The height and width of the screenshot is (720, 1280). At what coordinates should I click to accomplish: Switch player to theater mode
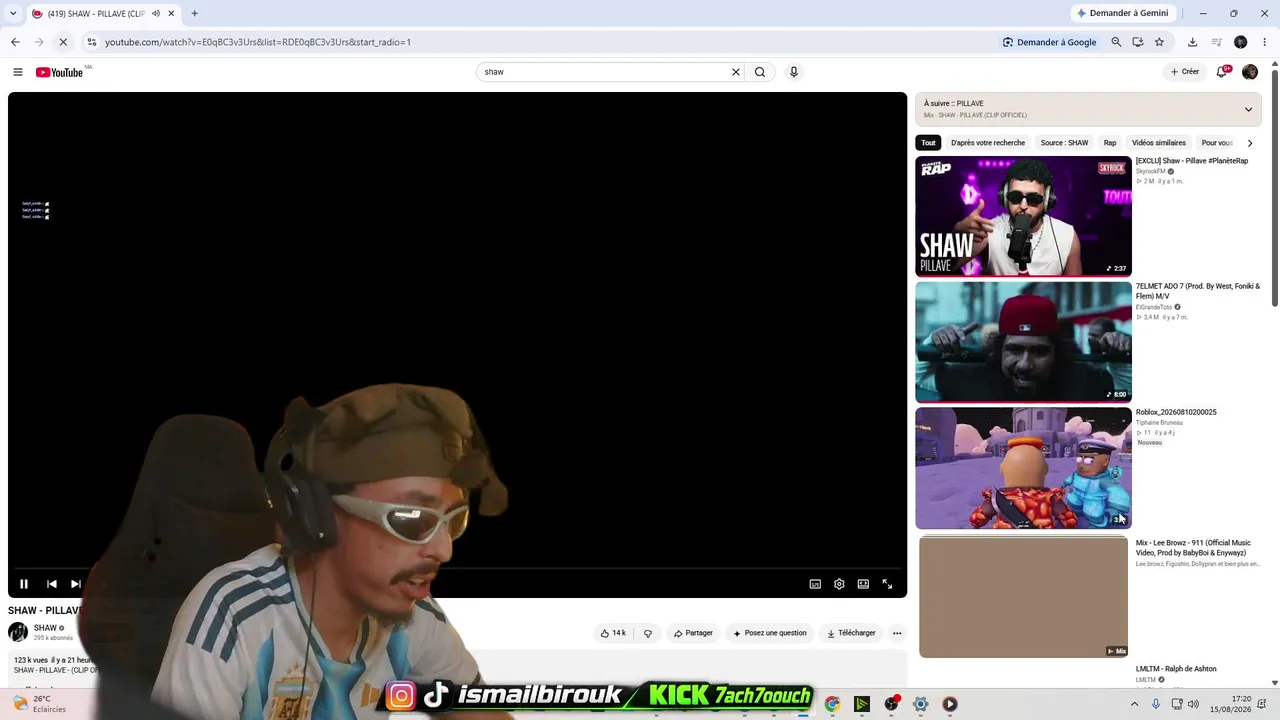[863, 584]
